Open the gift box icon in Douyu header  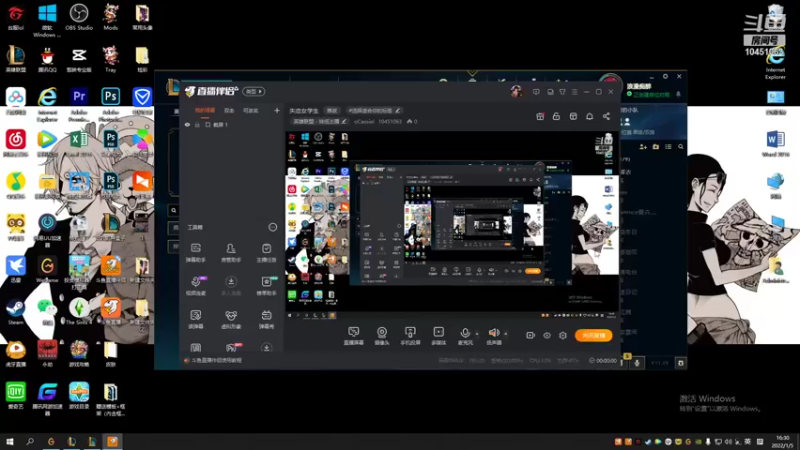(540, 116)
